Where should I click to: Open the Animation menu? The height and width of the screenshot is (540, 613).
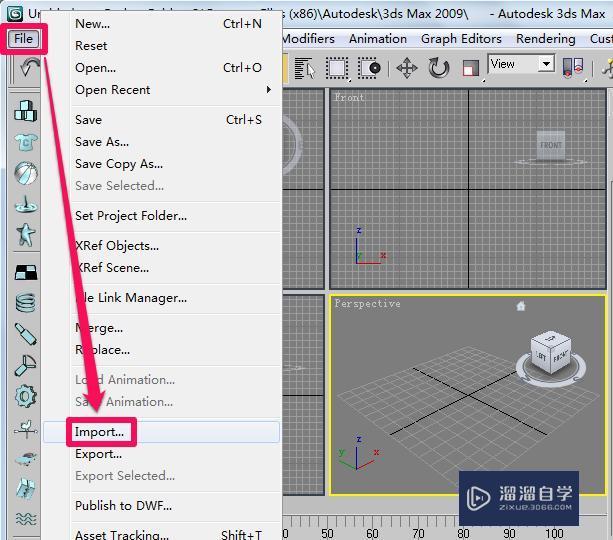pyautogui.click(x=378, y=39)
